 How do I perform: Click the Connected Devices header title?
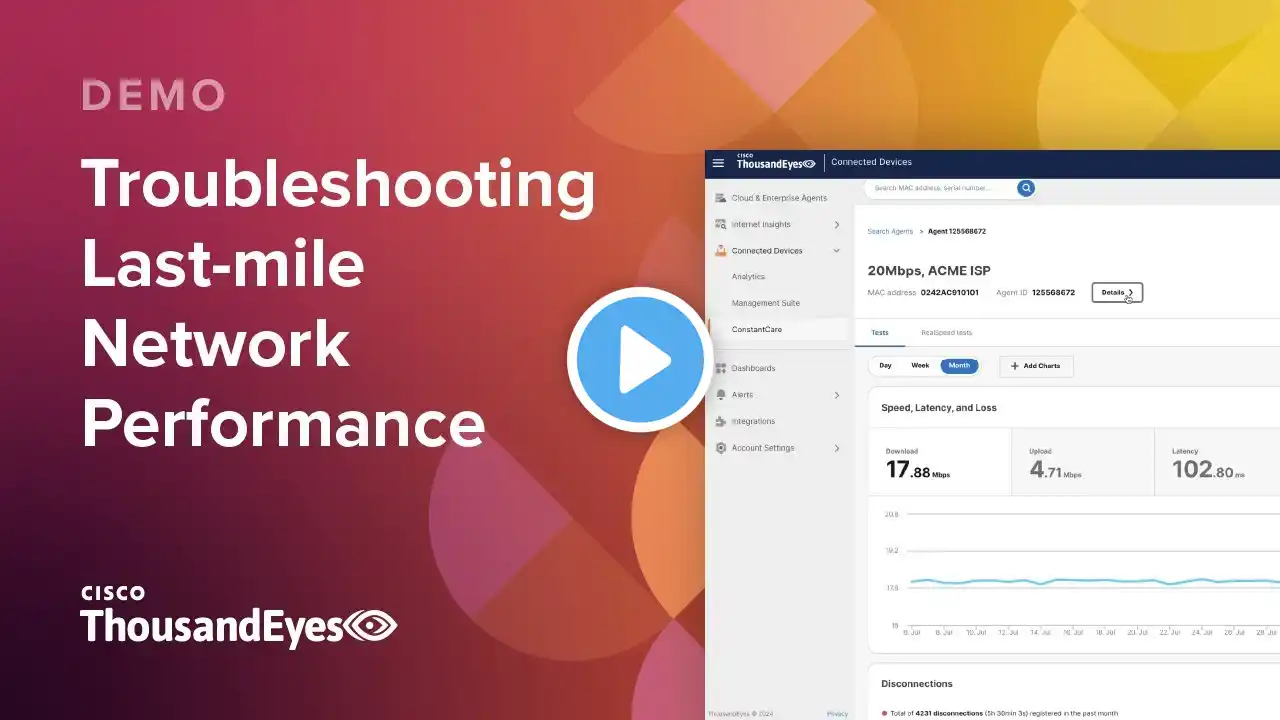click(871, 162)
